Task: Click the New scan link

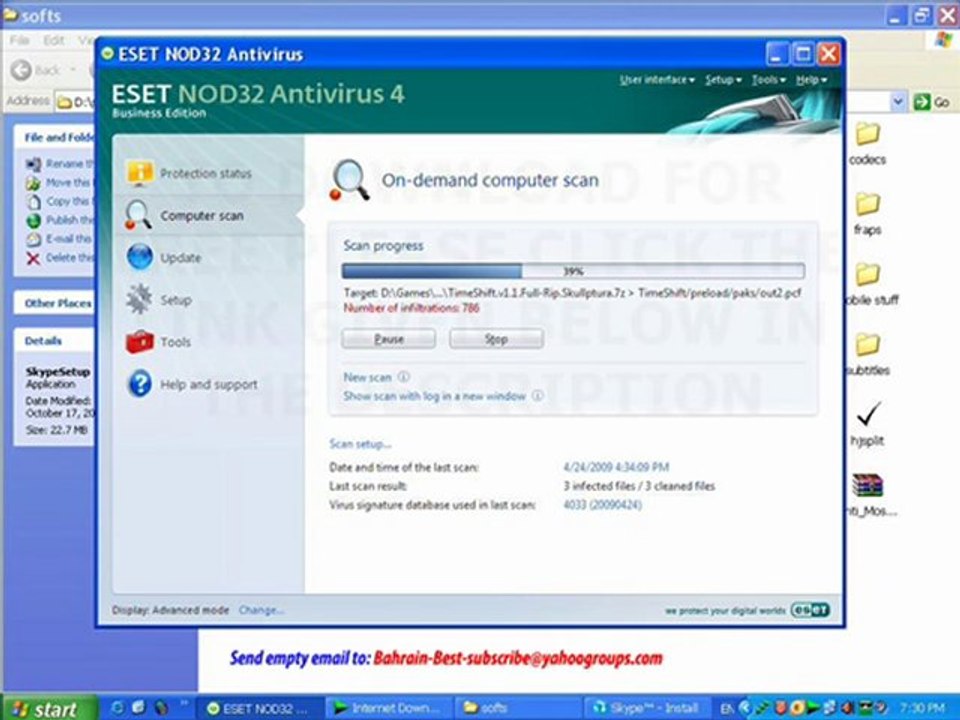Action: (367, 377)
